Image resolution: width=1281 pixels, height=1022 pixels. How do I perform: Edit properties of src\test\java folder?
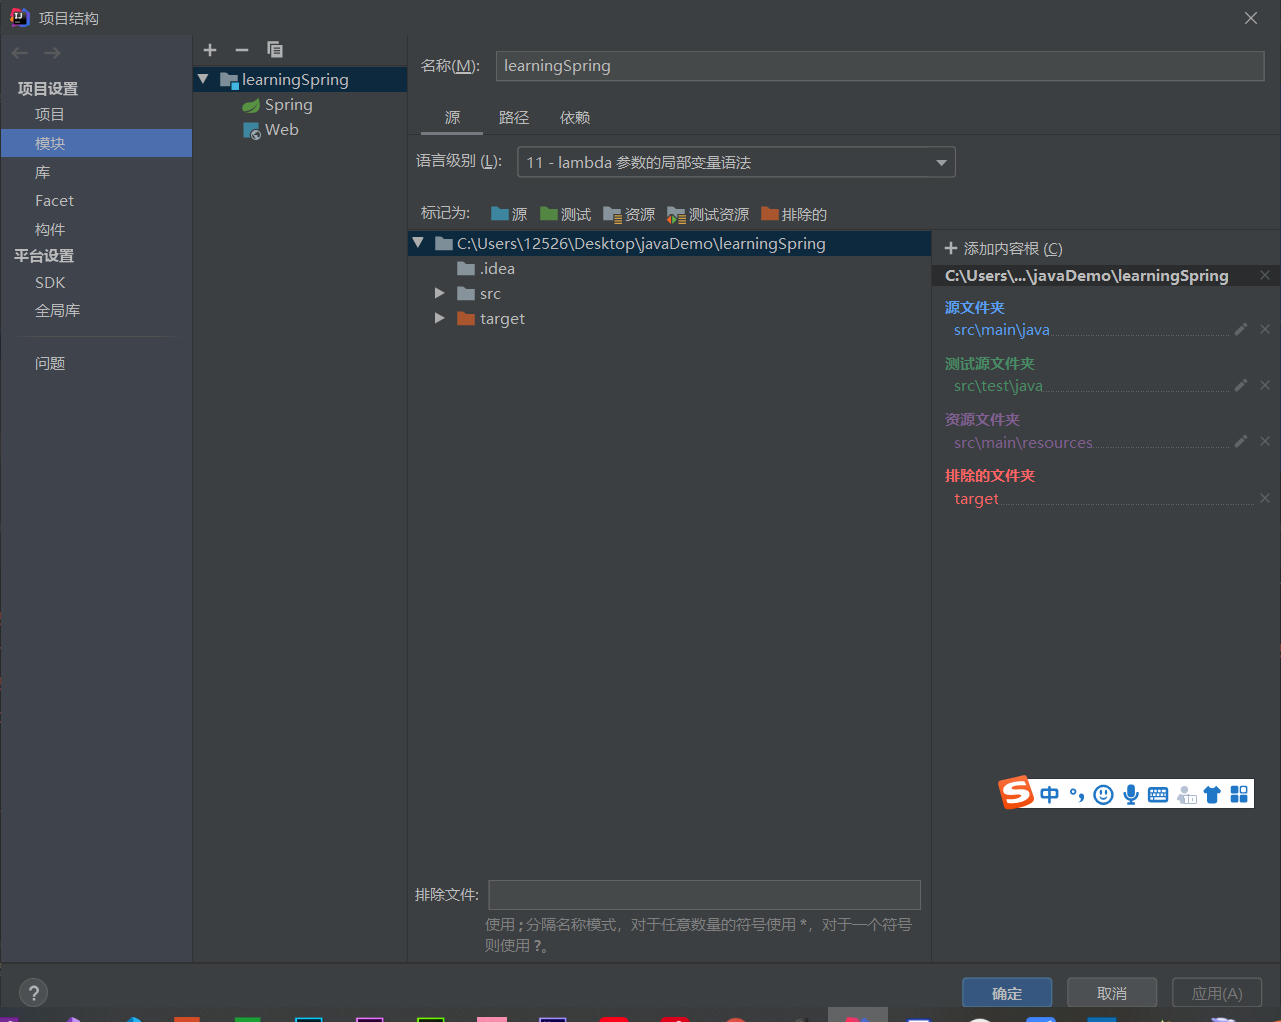click(1241, 385)
